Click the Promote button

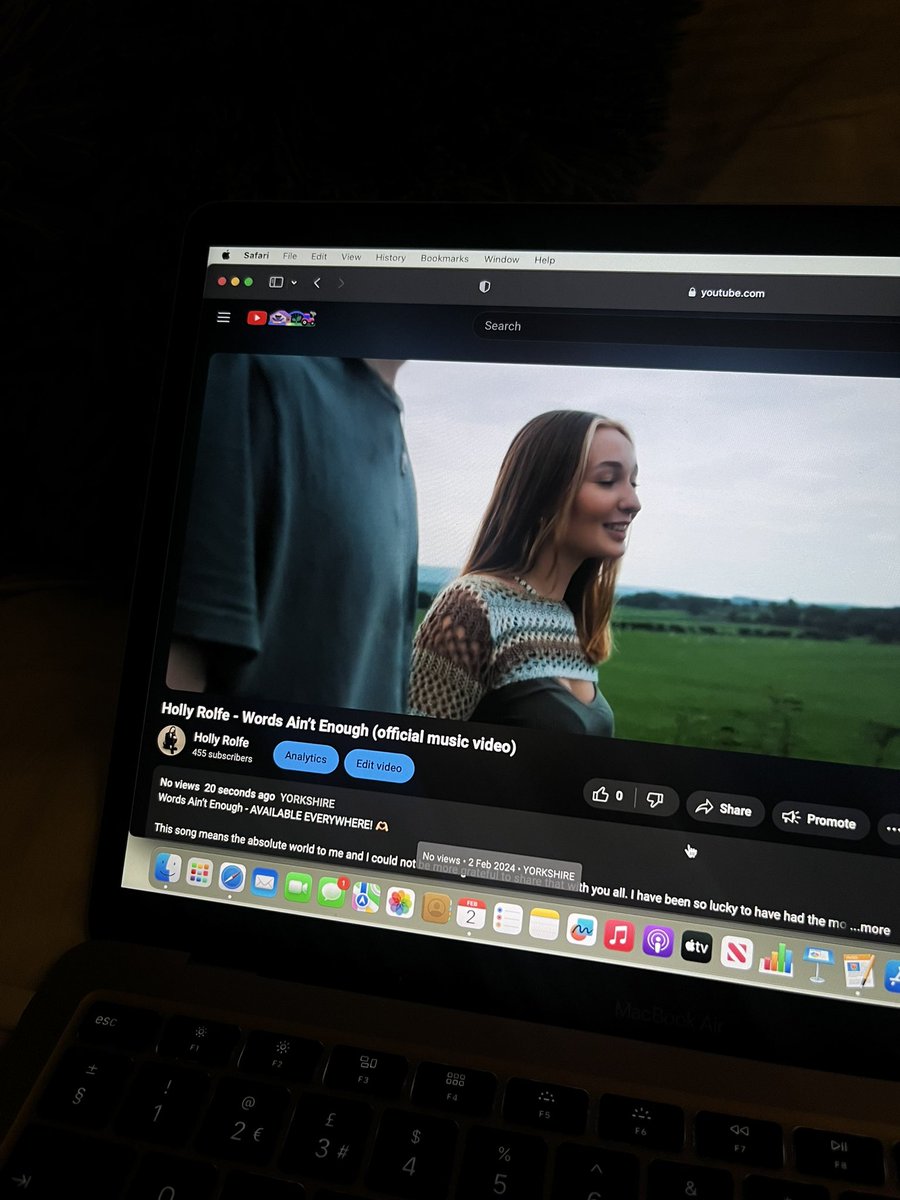coord(819,820)
